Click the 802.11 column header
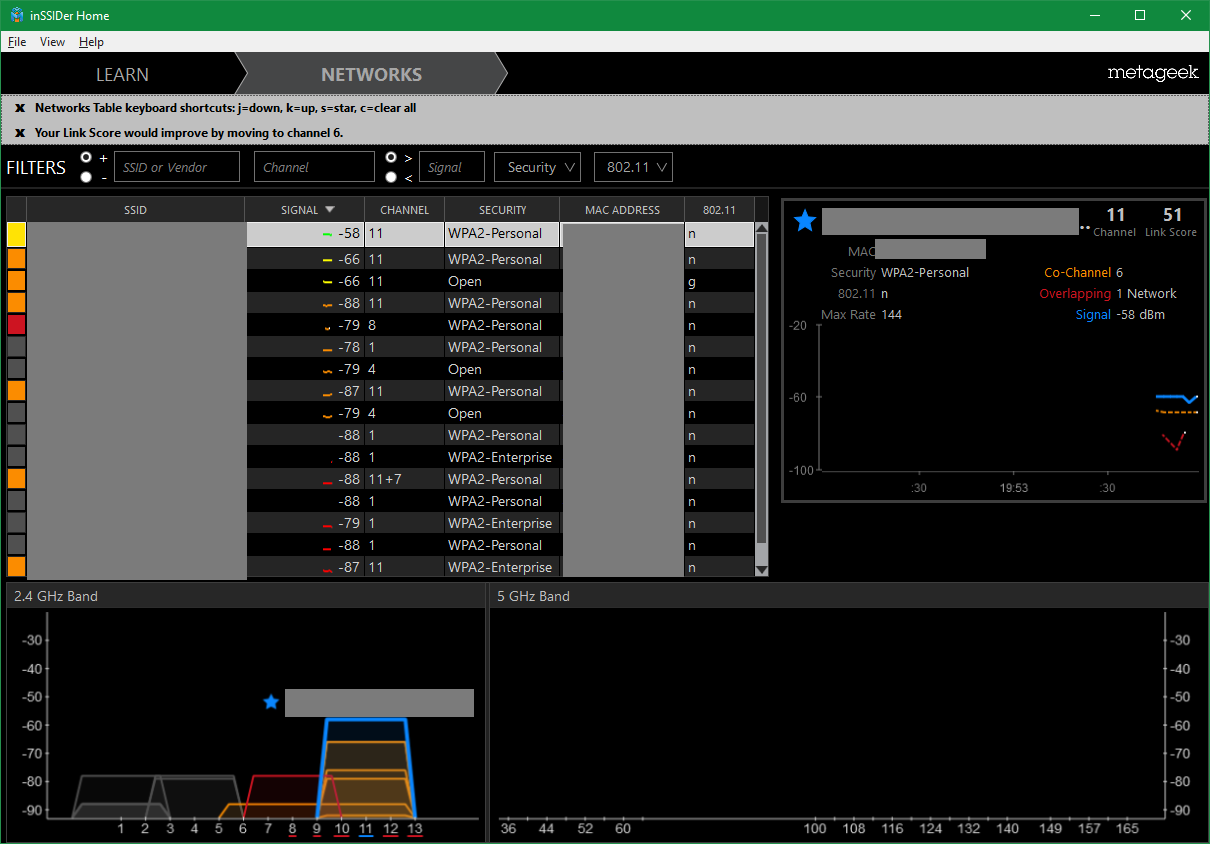Viewport: 1210px width, 844px height. (x=719, y=210)
